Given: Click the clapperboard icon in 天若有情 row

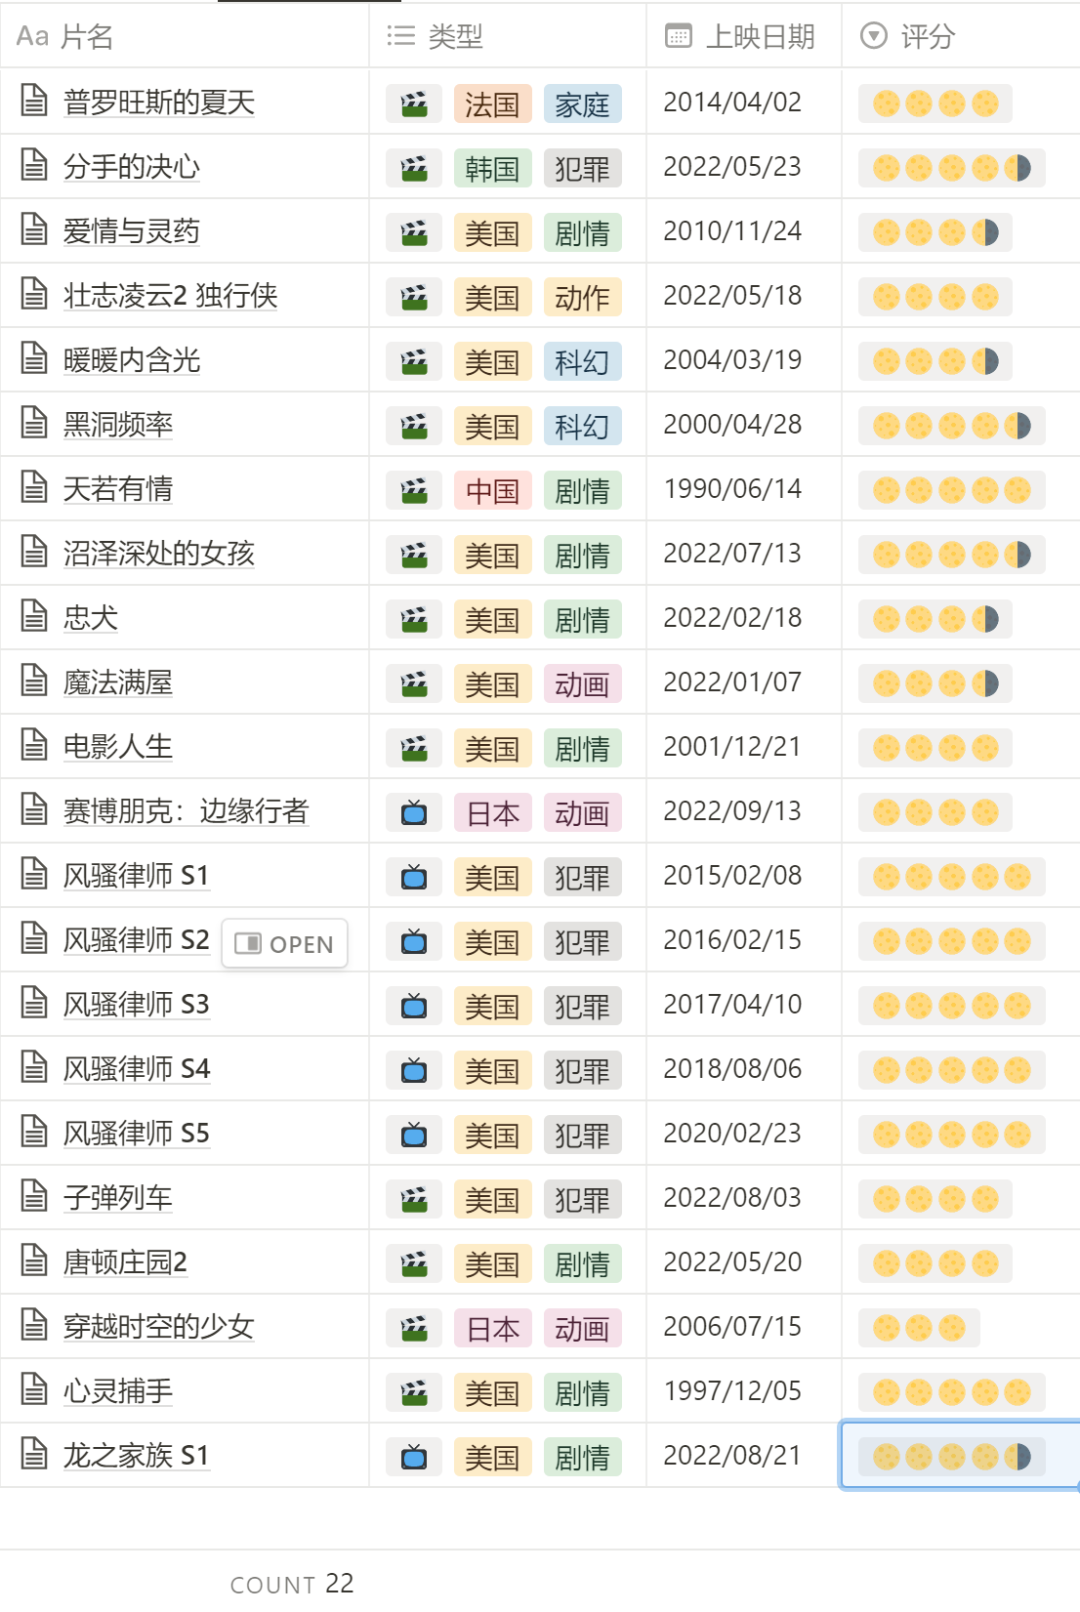Looking at the screenshot, I should [x=414, y=491].
